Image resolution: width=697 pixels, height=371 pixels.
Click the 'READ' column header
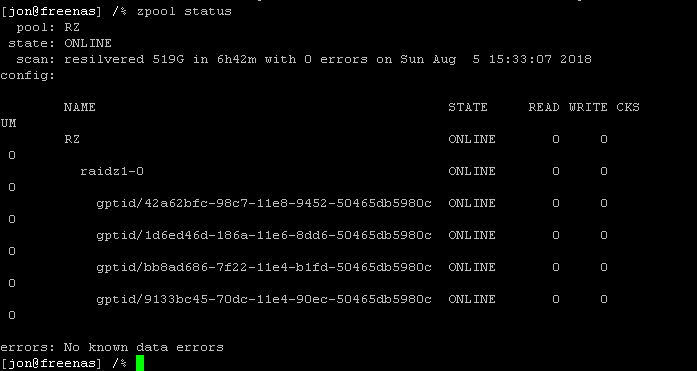[x=544, y=108]
